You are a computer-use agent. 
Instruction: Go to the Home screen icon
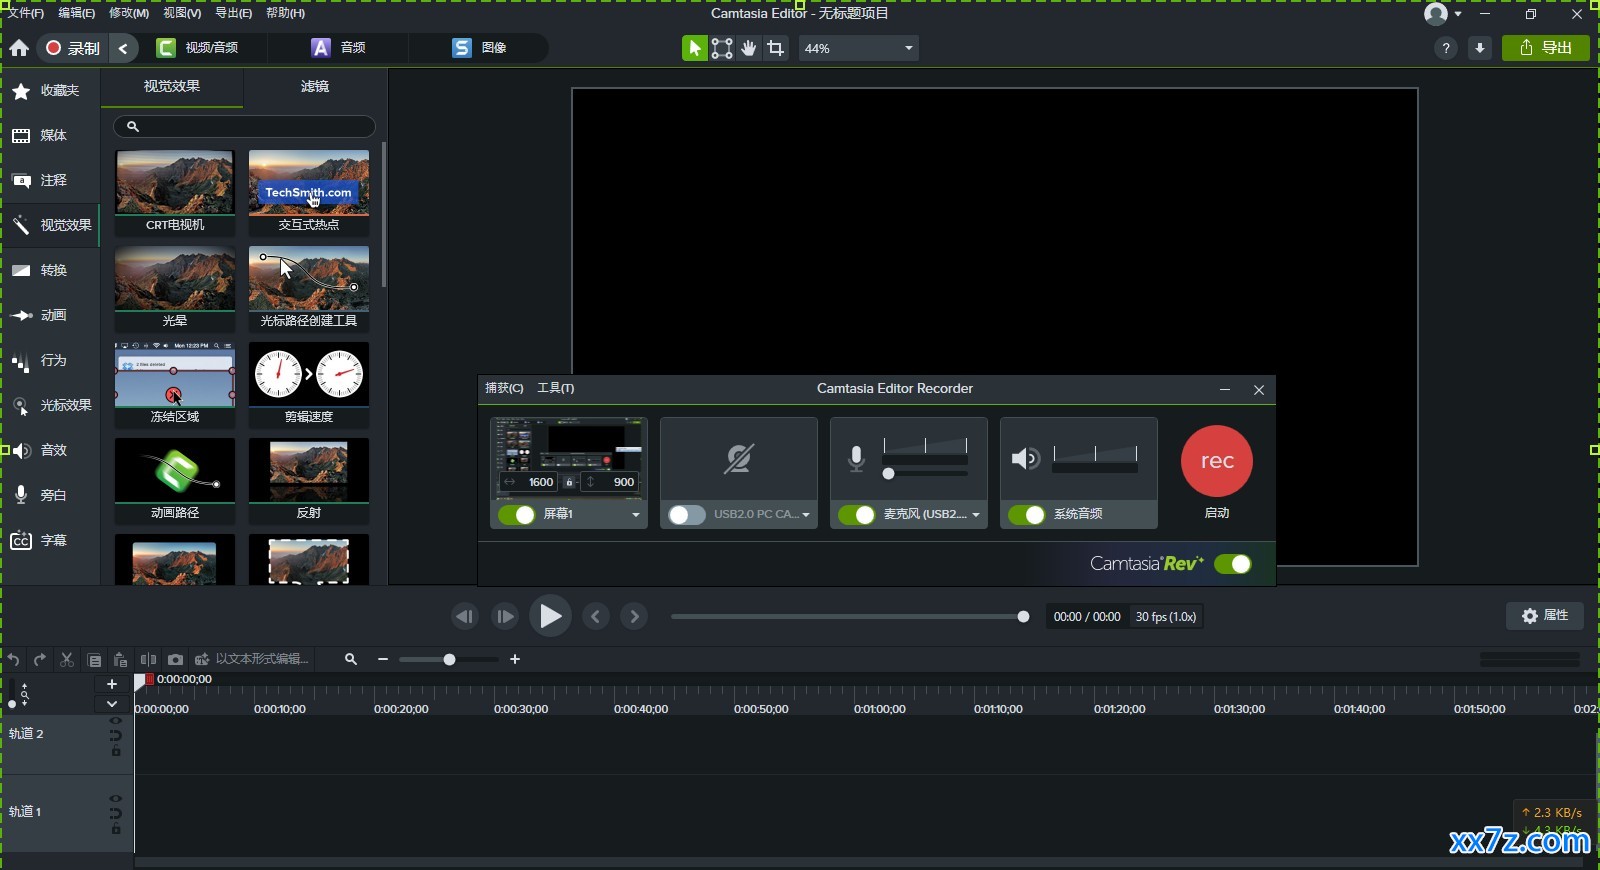(x=19, y=48)
